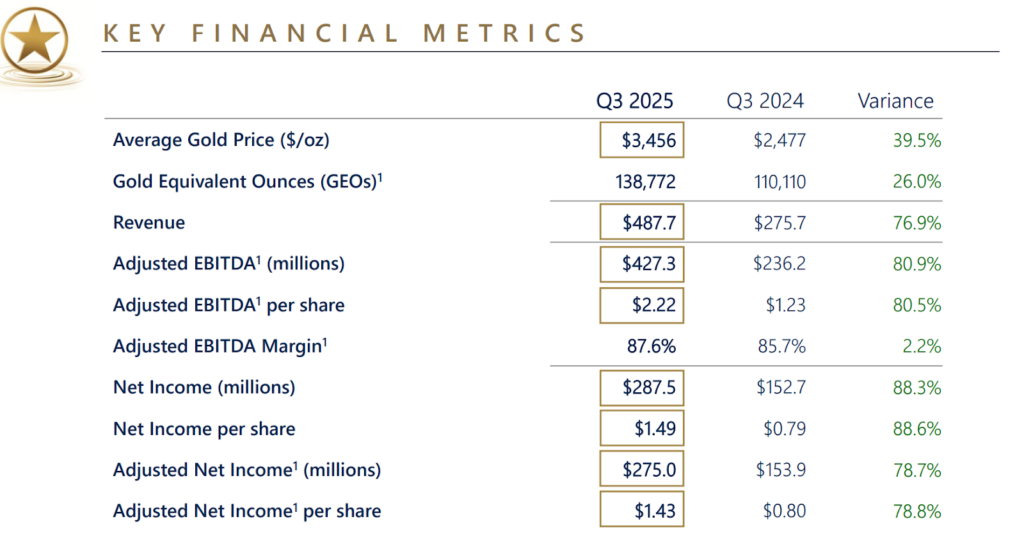This screenshot has height=540, width=1024.
Task: Click the boxed $487.7 revenue value
Action: [641, 223]
